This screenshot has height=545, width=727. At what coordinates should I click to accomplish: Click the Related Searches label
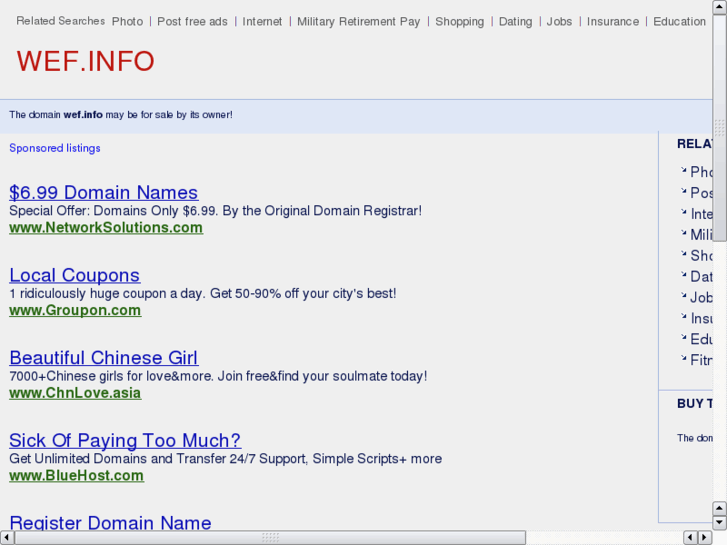pyautogui.click(x=61, y=21)
